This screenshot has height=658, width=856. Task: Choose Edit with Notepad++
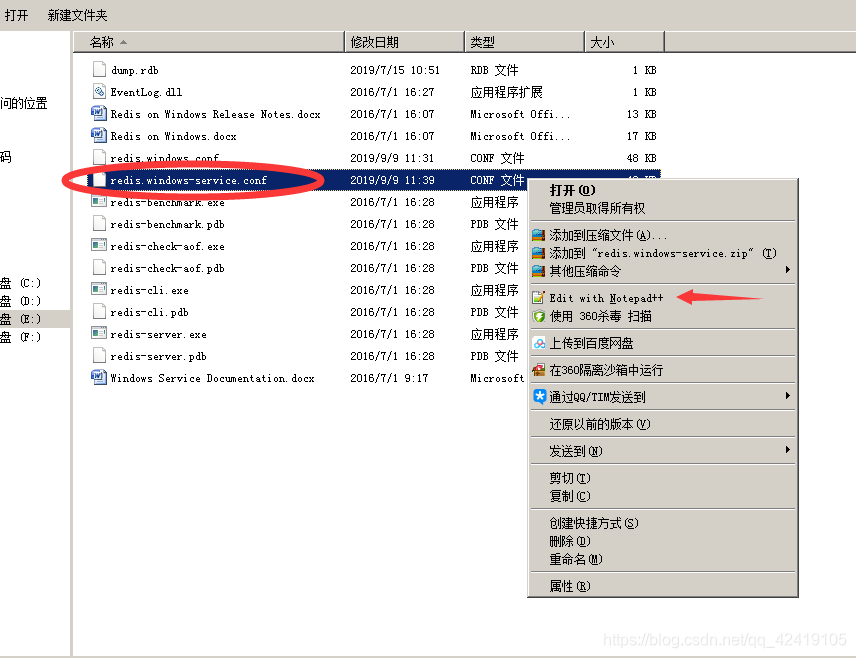663,298
